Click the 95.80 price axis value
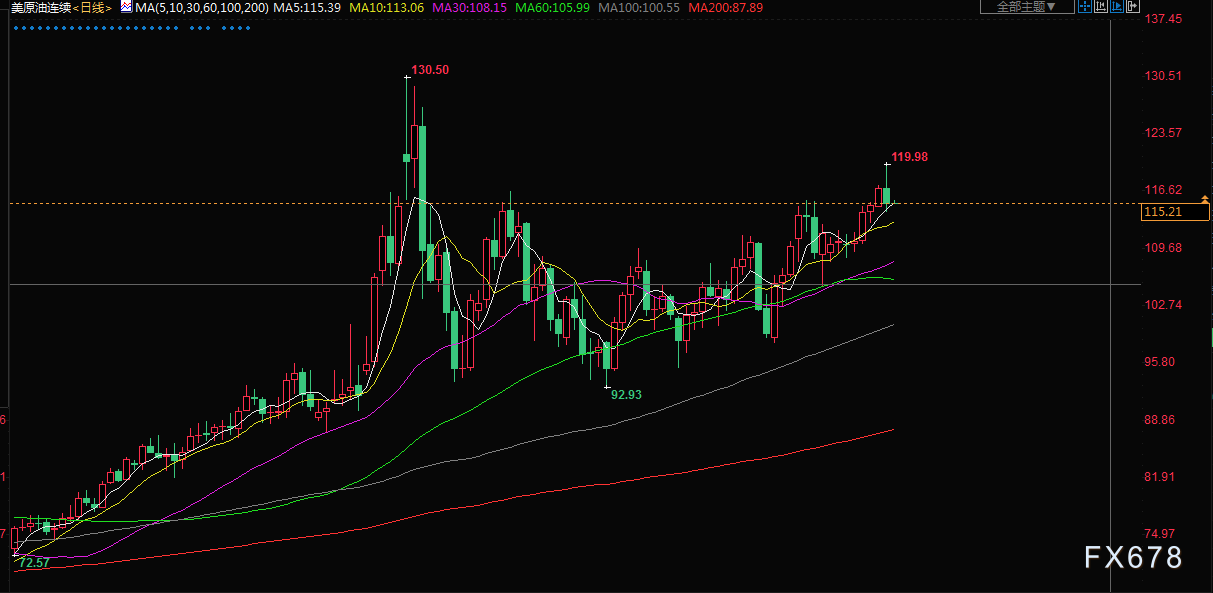This screenshot has width=1213, height=593. 1162,362
